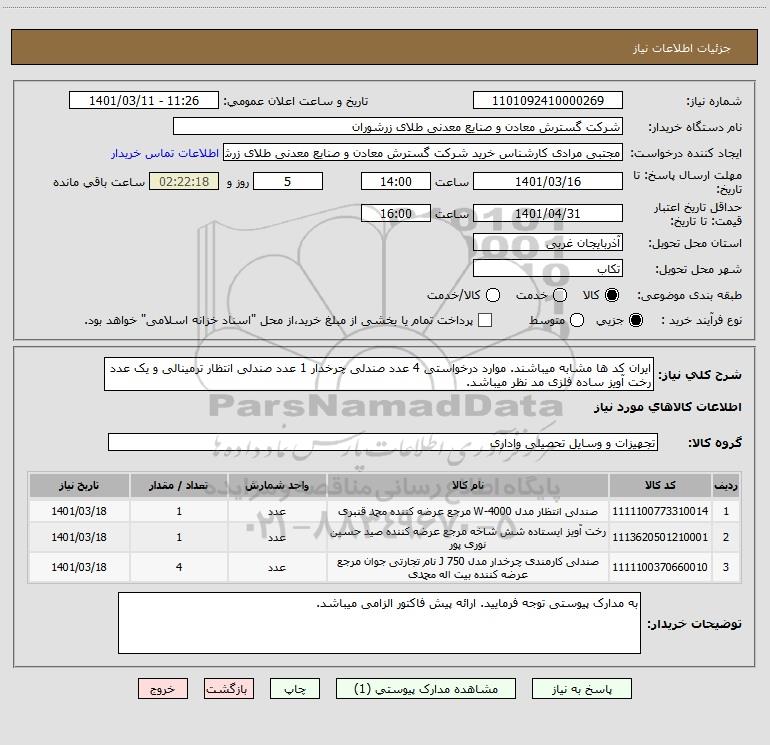Click the خروج exit button
770x745 pixels.
coord(163,689)
